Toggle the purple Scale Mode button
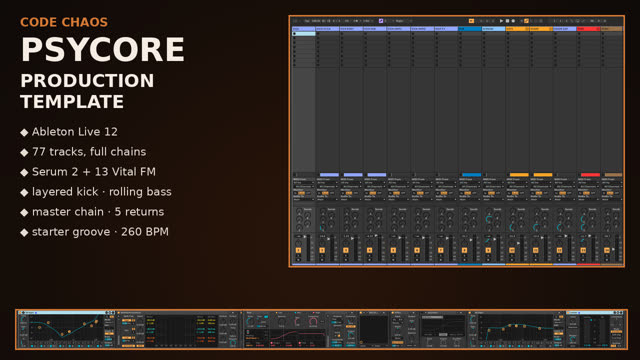 pyautogui.click(x=381, y=20)
